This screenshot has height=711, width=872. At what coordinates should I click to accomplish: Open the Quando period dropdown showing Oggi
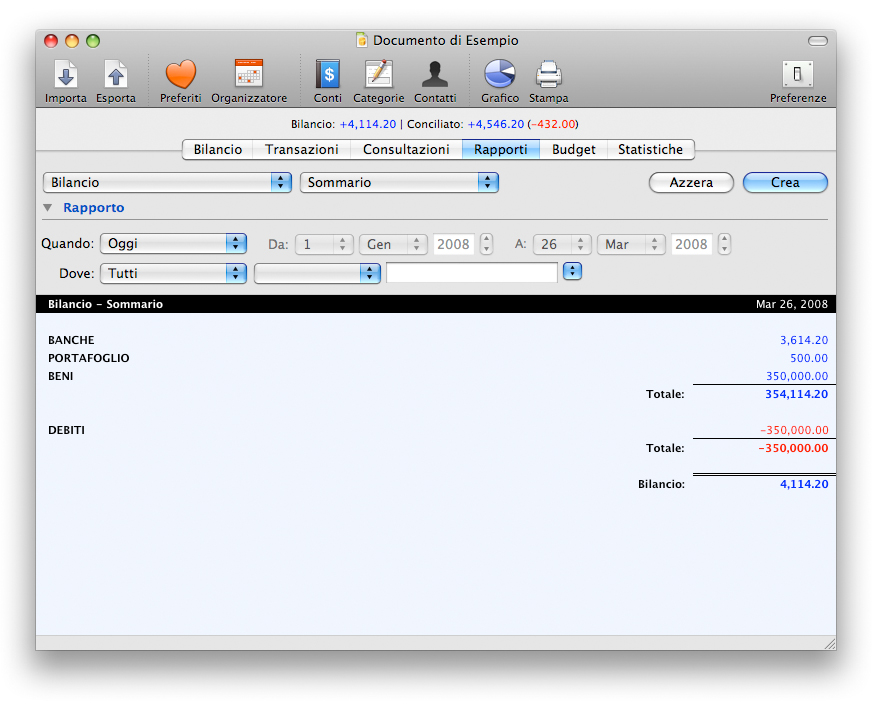point(173,244)
